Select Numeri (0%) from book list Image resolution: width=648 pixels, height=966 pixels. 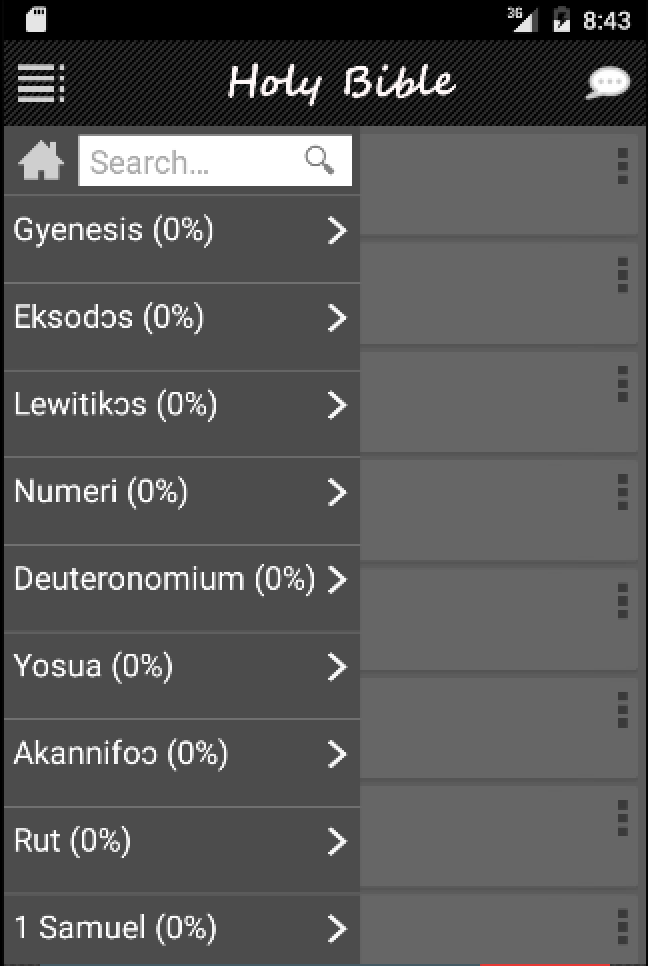point(101,491)
